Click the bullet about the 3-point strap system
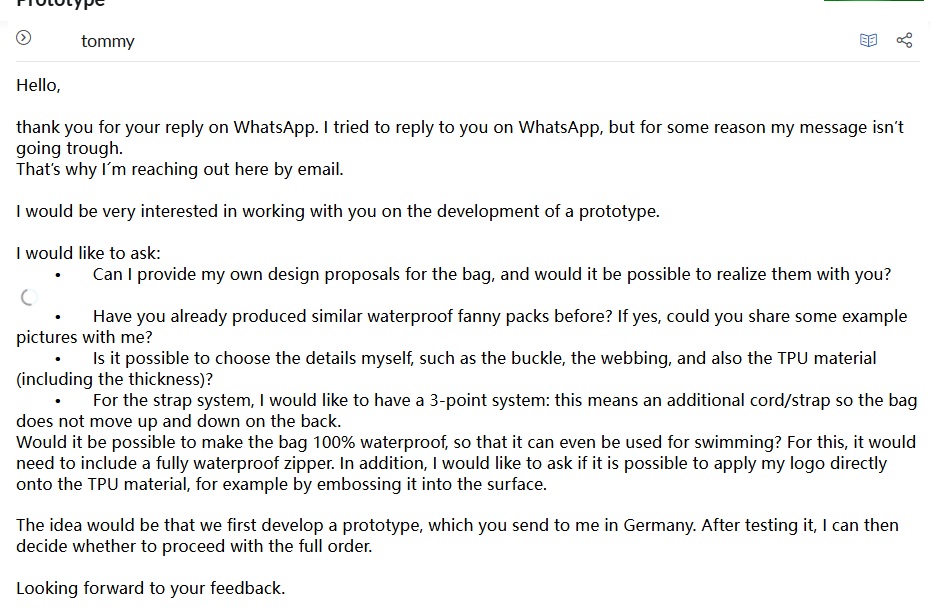 click(x=504, y=400)
